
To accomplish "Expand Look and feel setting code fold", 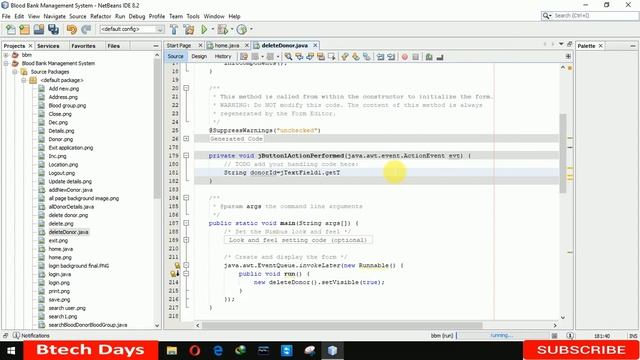I will (x=186, y=240).
